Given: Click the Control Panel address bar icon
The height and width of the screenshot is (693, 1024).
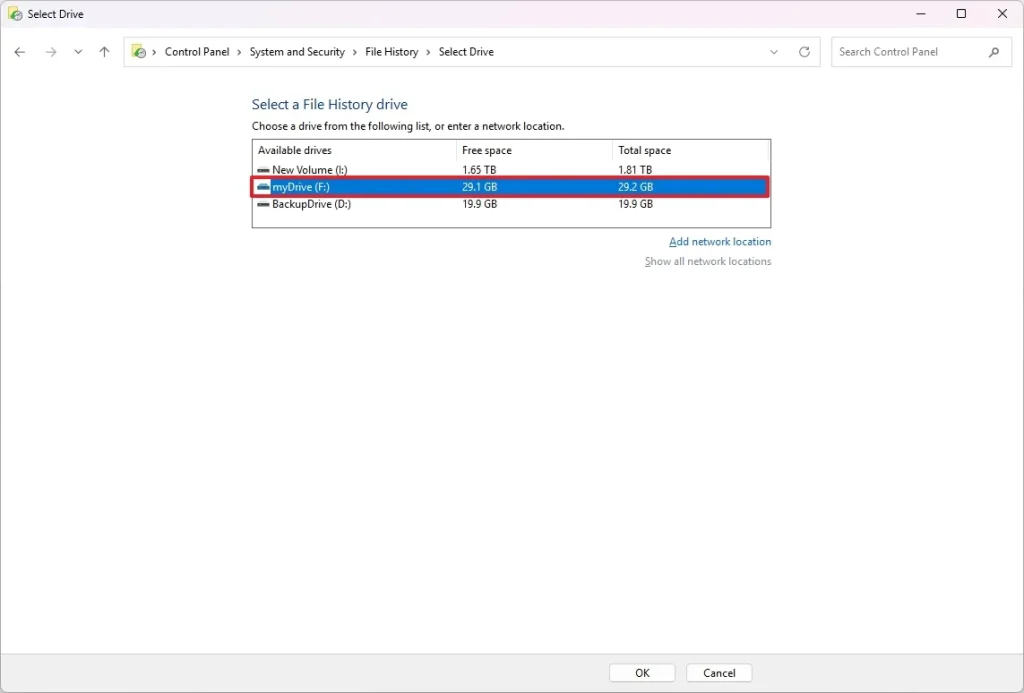Looking at the screenshot, I should 139,52.
